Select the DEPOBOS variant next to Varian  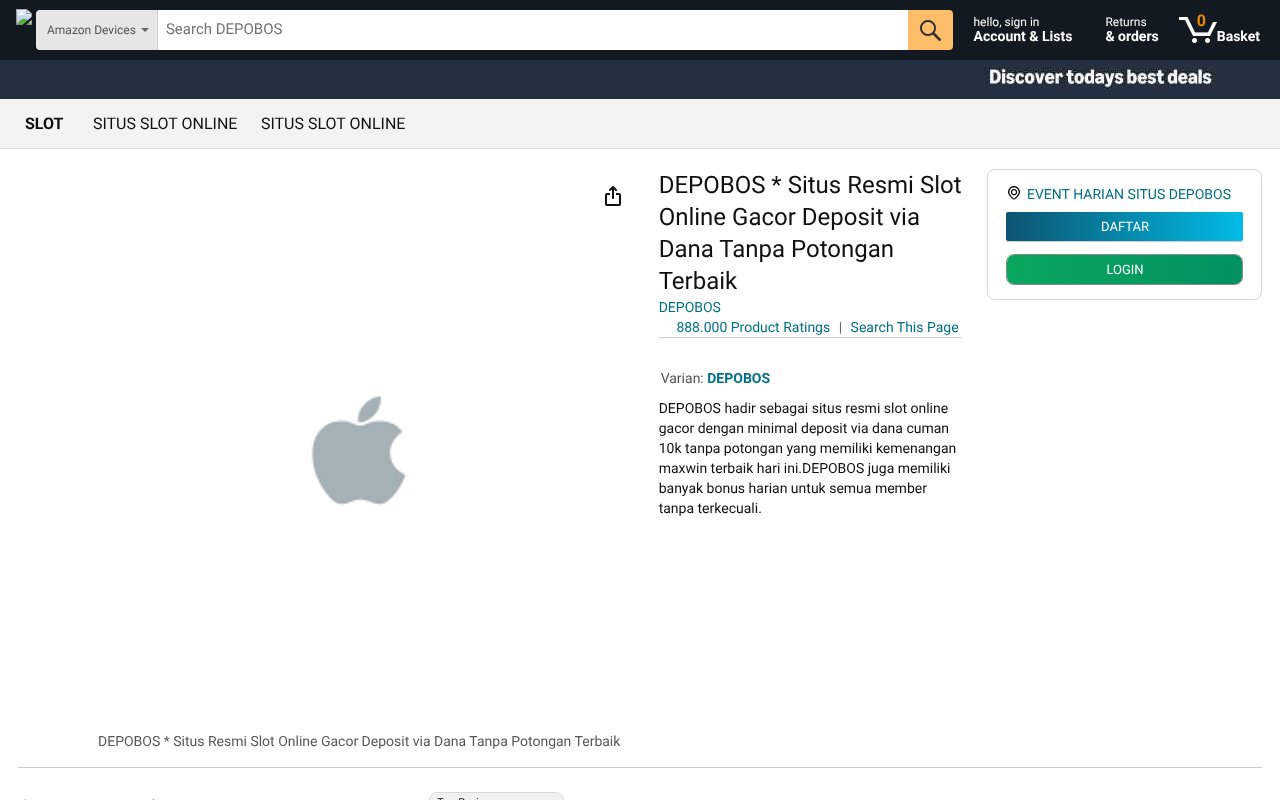[x=738, y=378]
